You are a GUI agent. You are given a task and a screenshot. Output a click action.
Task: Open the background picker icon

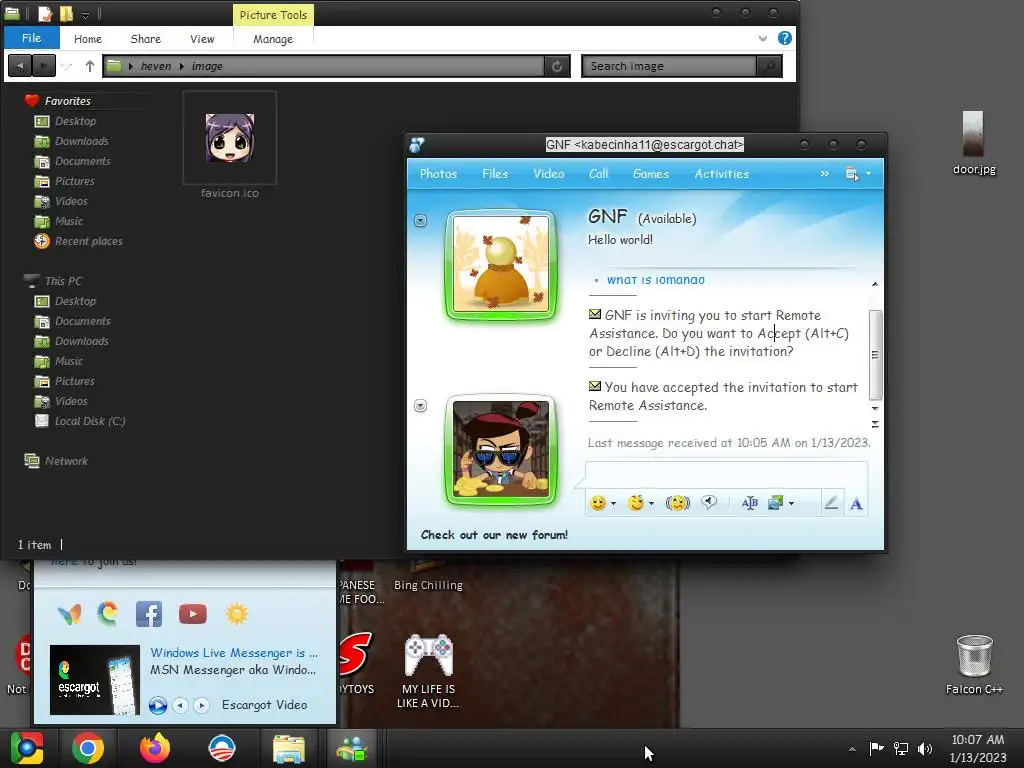click(775, 503)
